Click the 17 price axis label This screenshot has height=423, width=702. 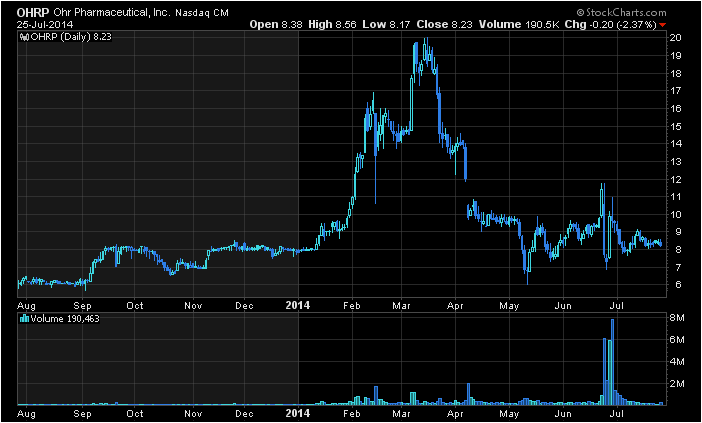tap(676, 91)
